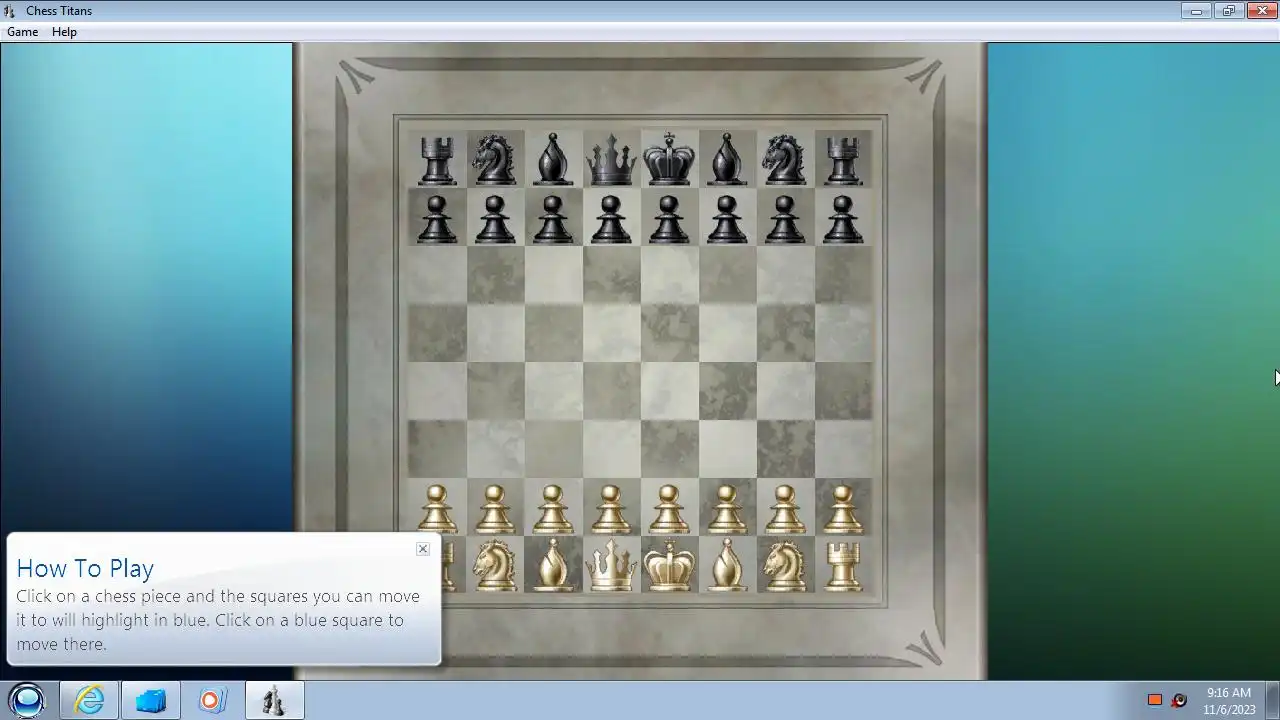Select the black king
This screenshot has width=1280, height=720.
click(x=669, y=158)
